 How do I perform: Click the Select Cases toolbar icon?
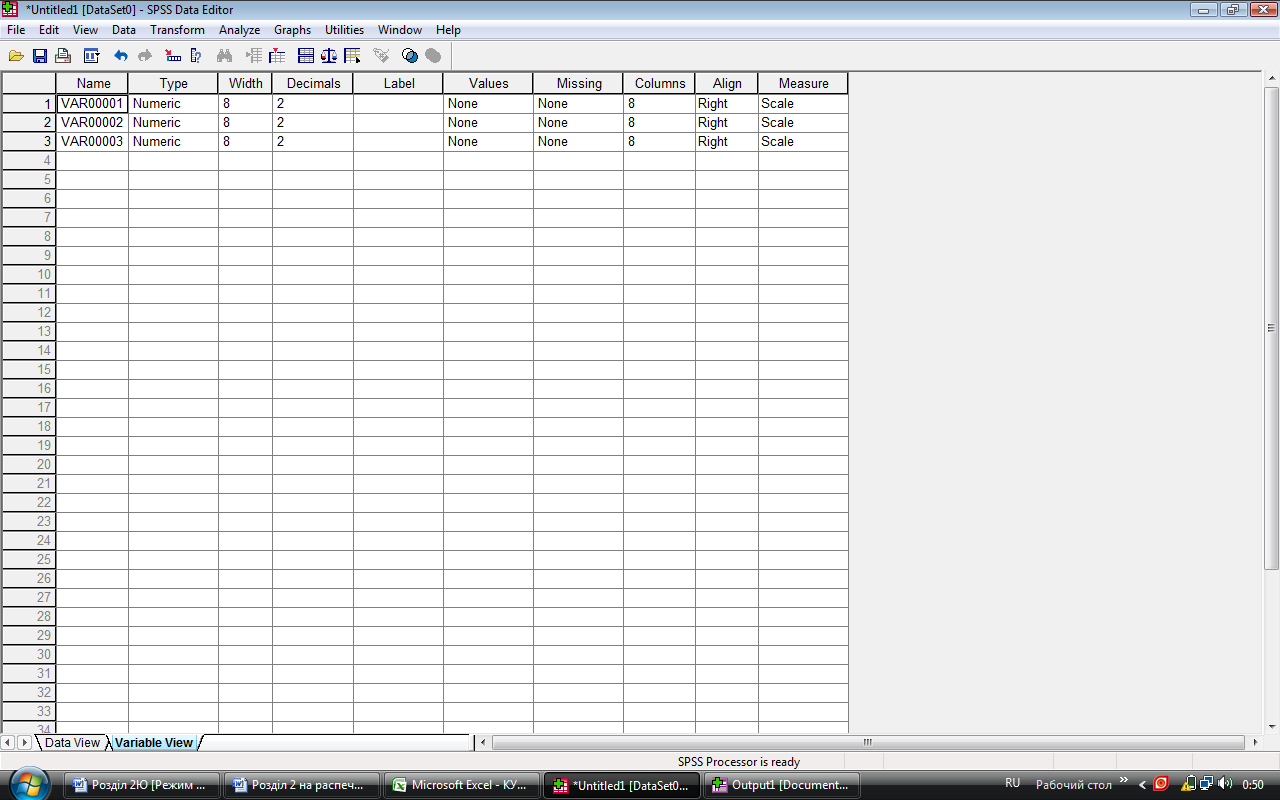pos(352,56)
